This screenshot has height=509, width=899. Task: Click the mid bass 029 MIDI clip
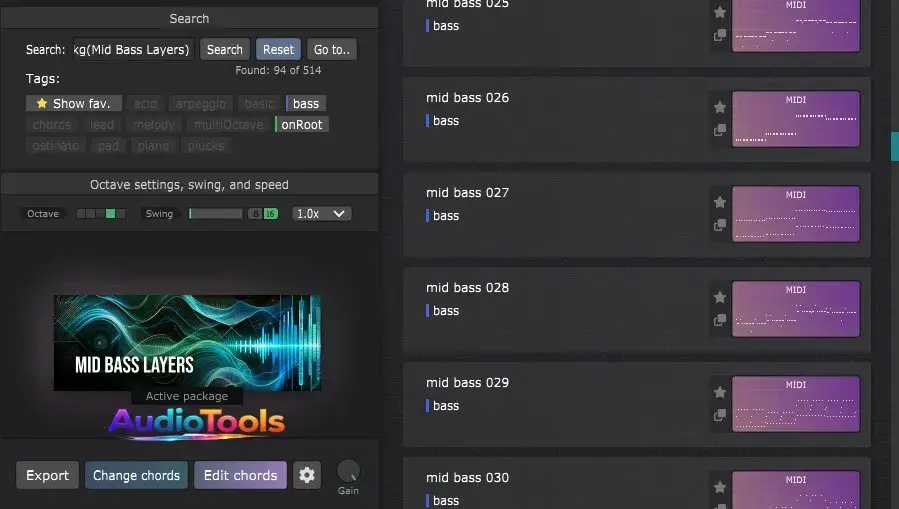[x=796, y=404]
